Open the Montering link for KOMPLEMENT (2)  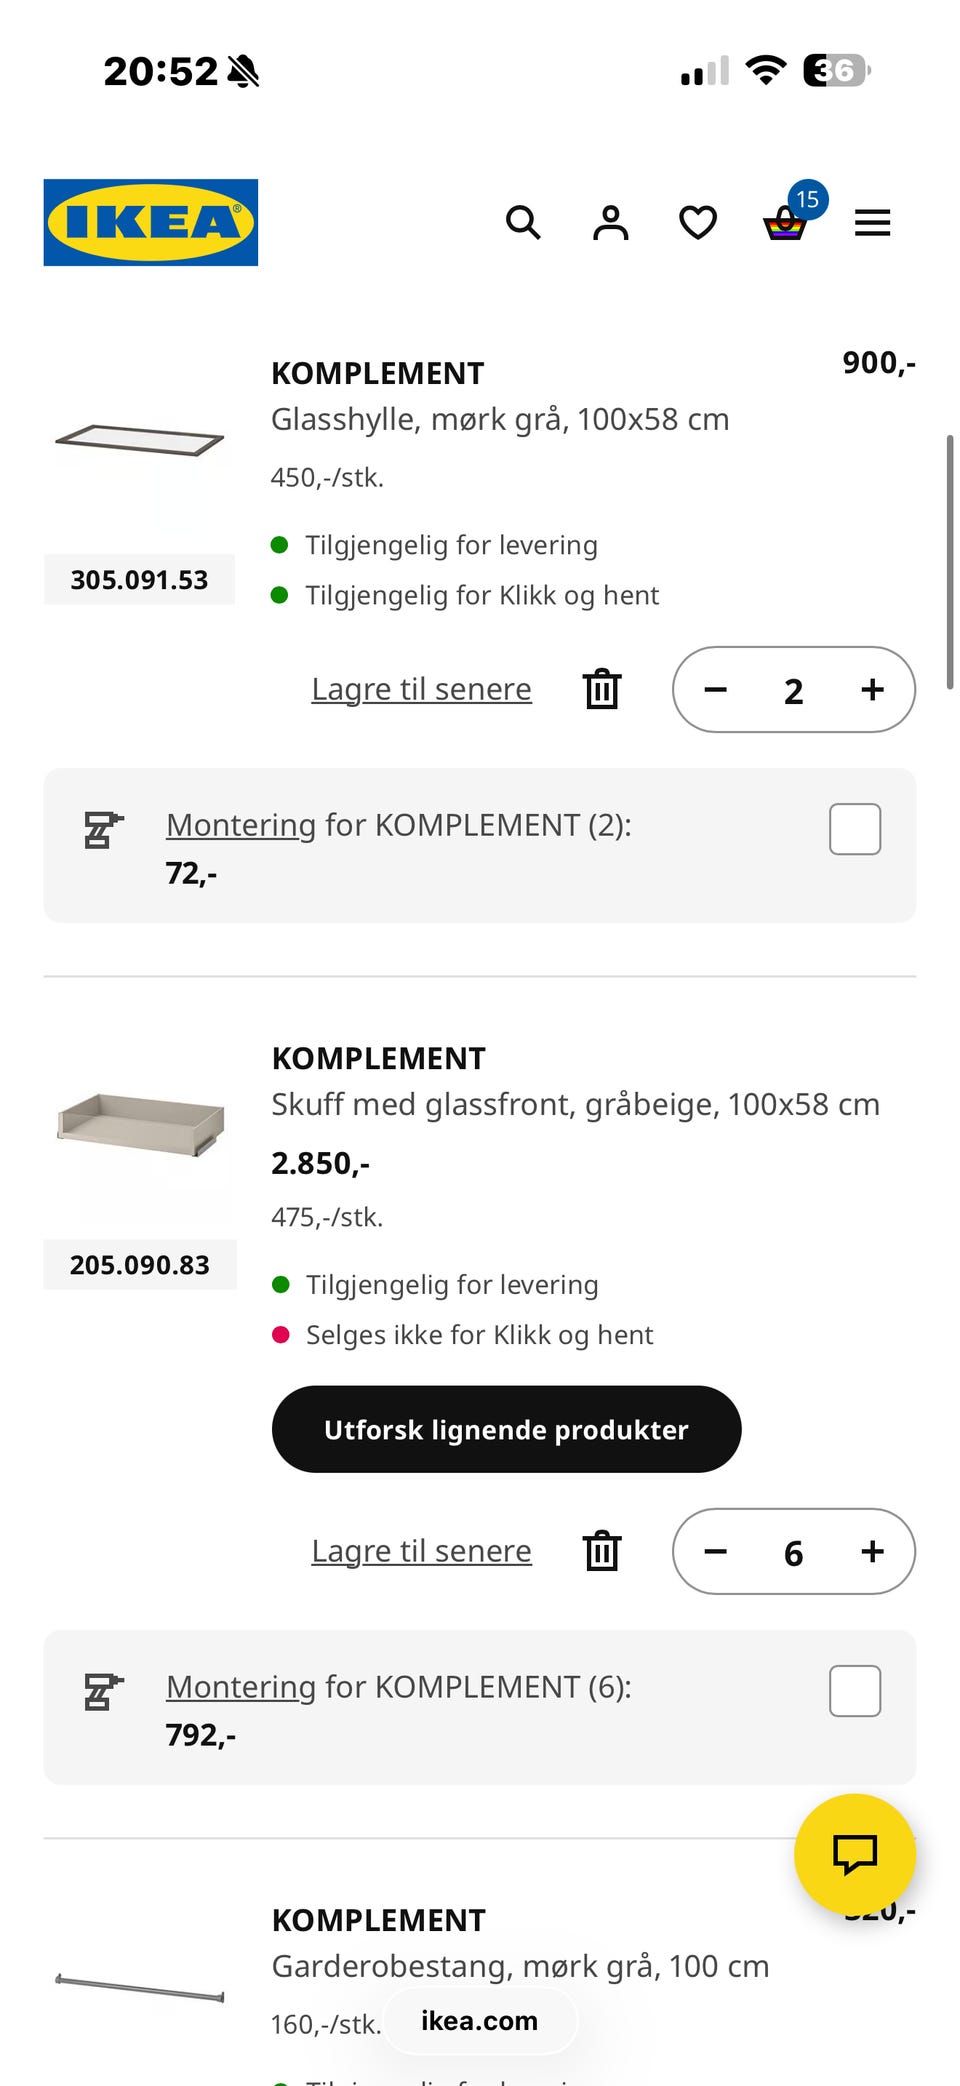(x=241, y=825)
